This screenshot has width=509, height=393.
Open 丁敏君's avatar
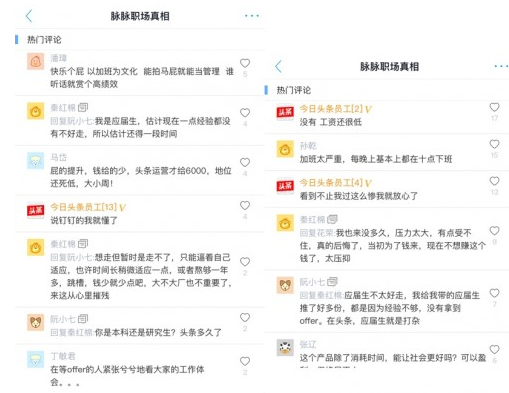(x=35, y=359)
